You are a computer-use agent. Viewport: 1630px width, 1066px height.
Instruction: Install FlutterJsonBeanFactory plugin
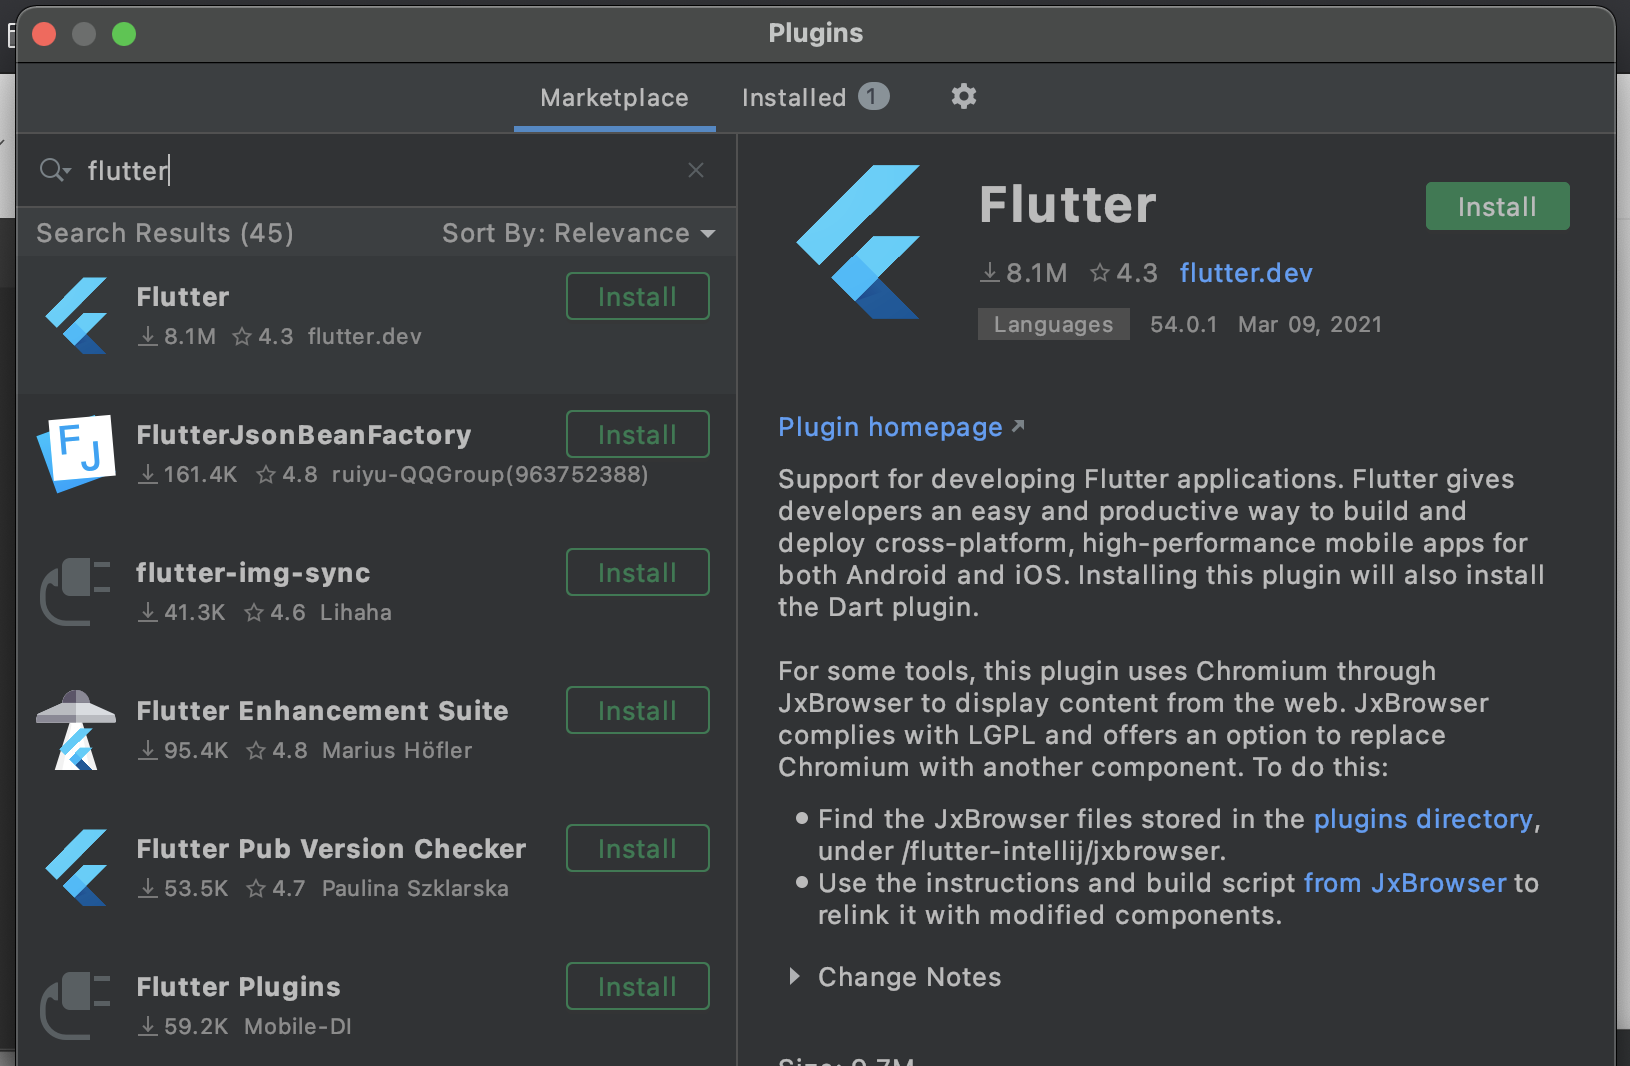(x=638, y=434)
